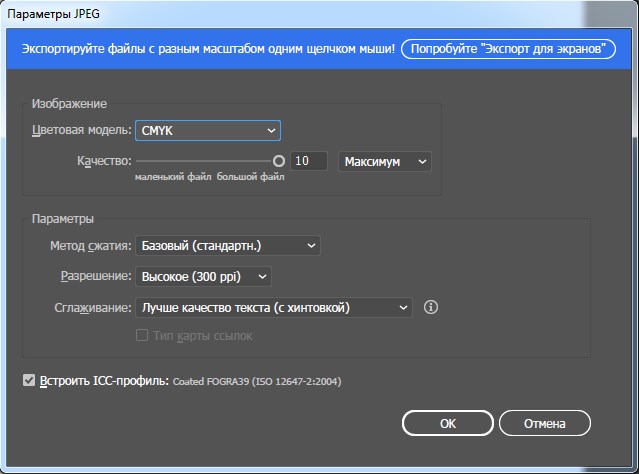Screen dimensions: 639x474
Task: Click the quality value field showing 10
Action: [x=308, y=161]
